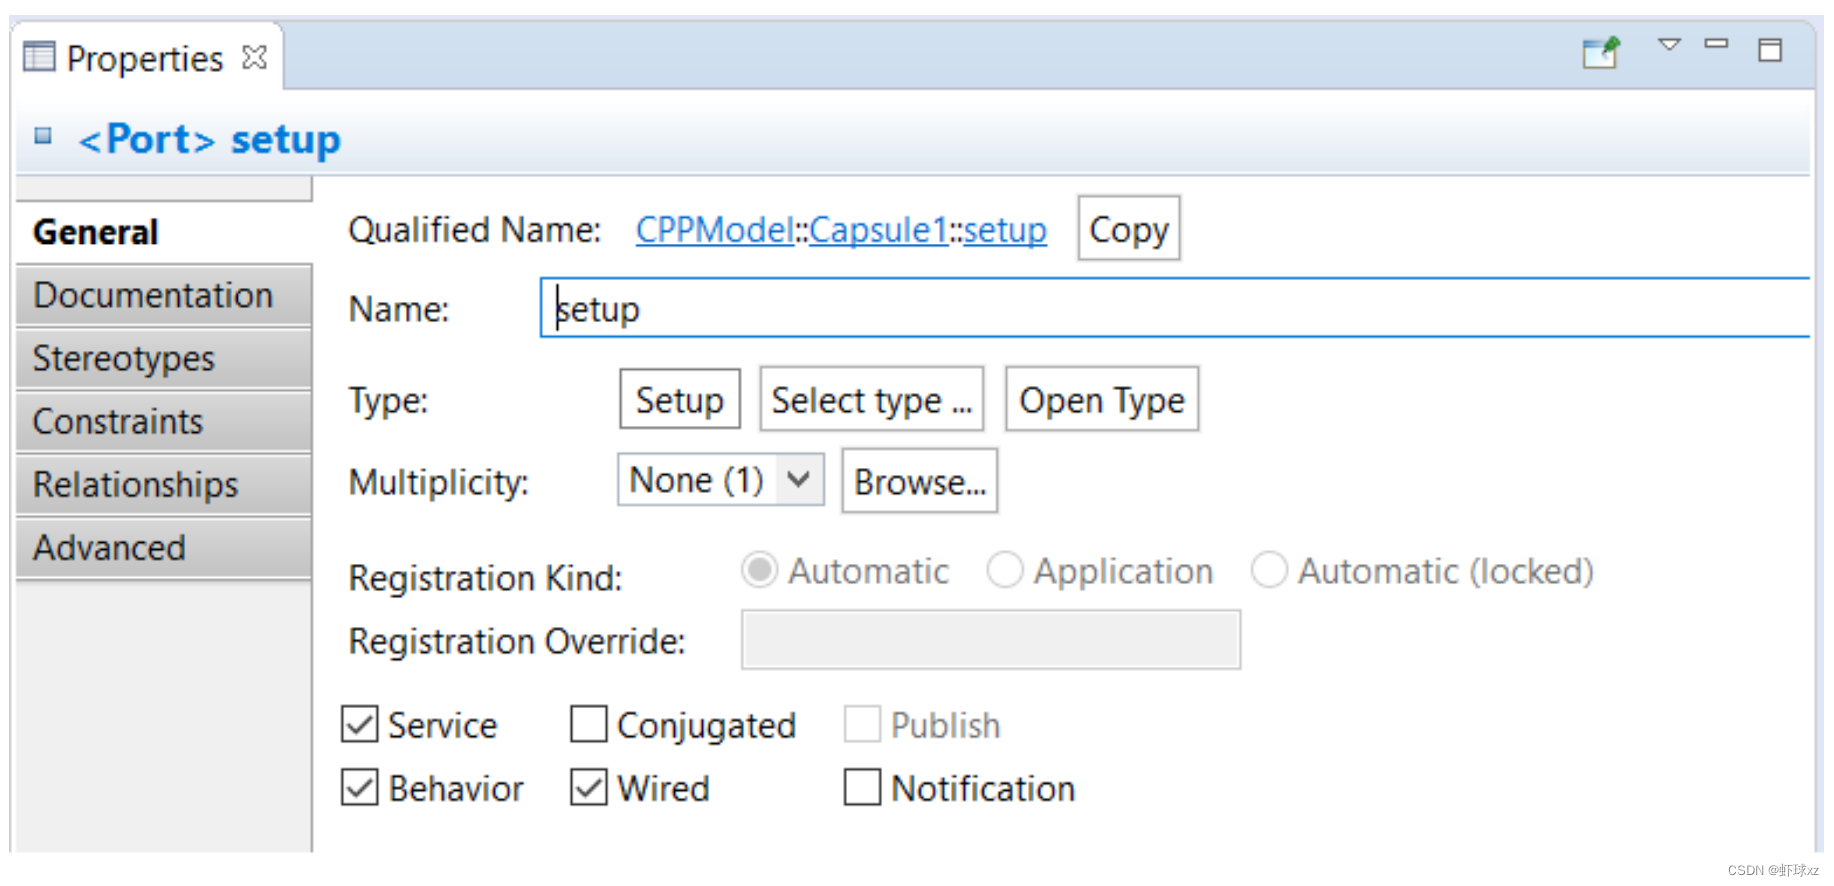Toggle the Publish checkbox
The height and width of the screenshot is (886, 1834).
[x=863, y=725]
